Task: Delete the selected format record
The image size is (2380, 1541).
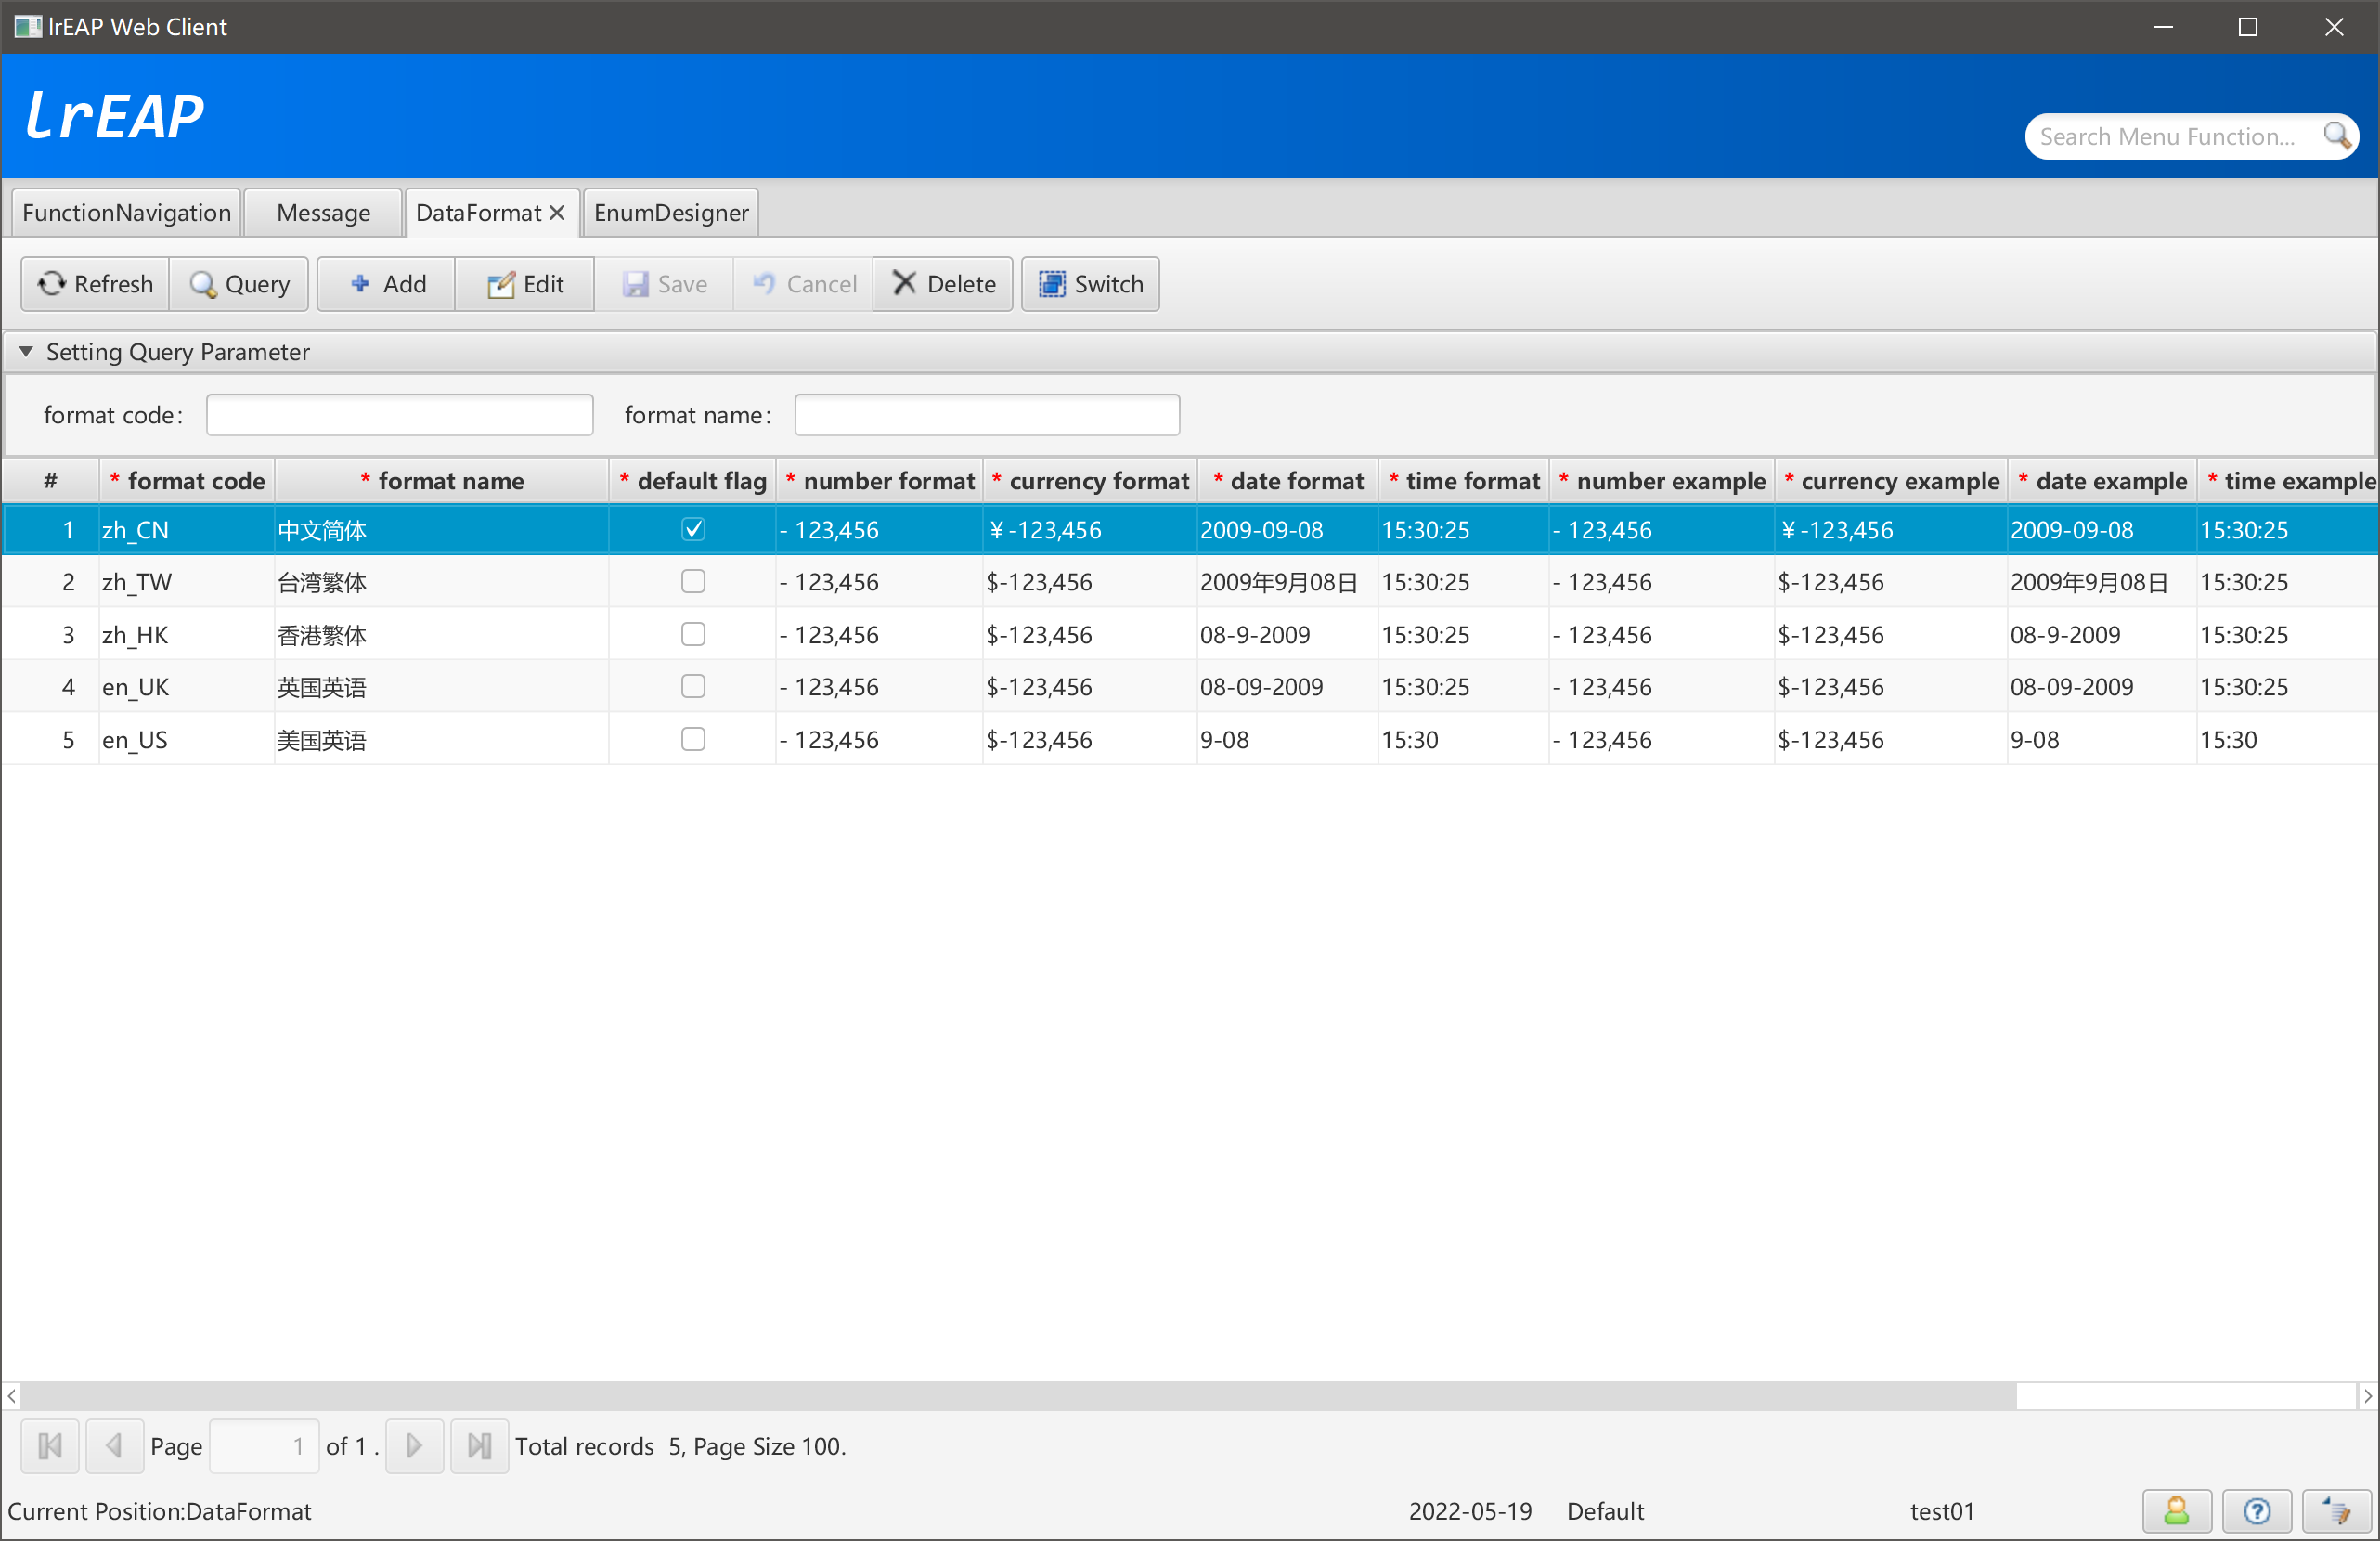Action: (x=943, y=284)
